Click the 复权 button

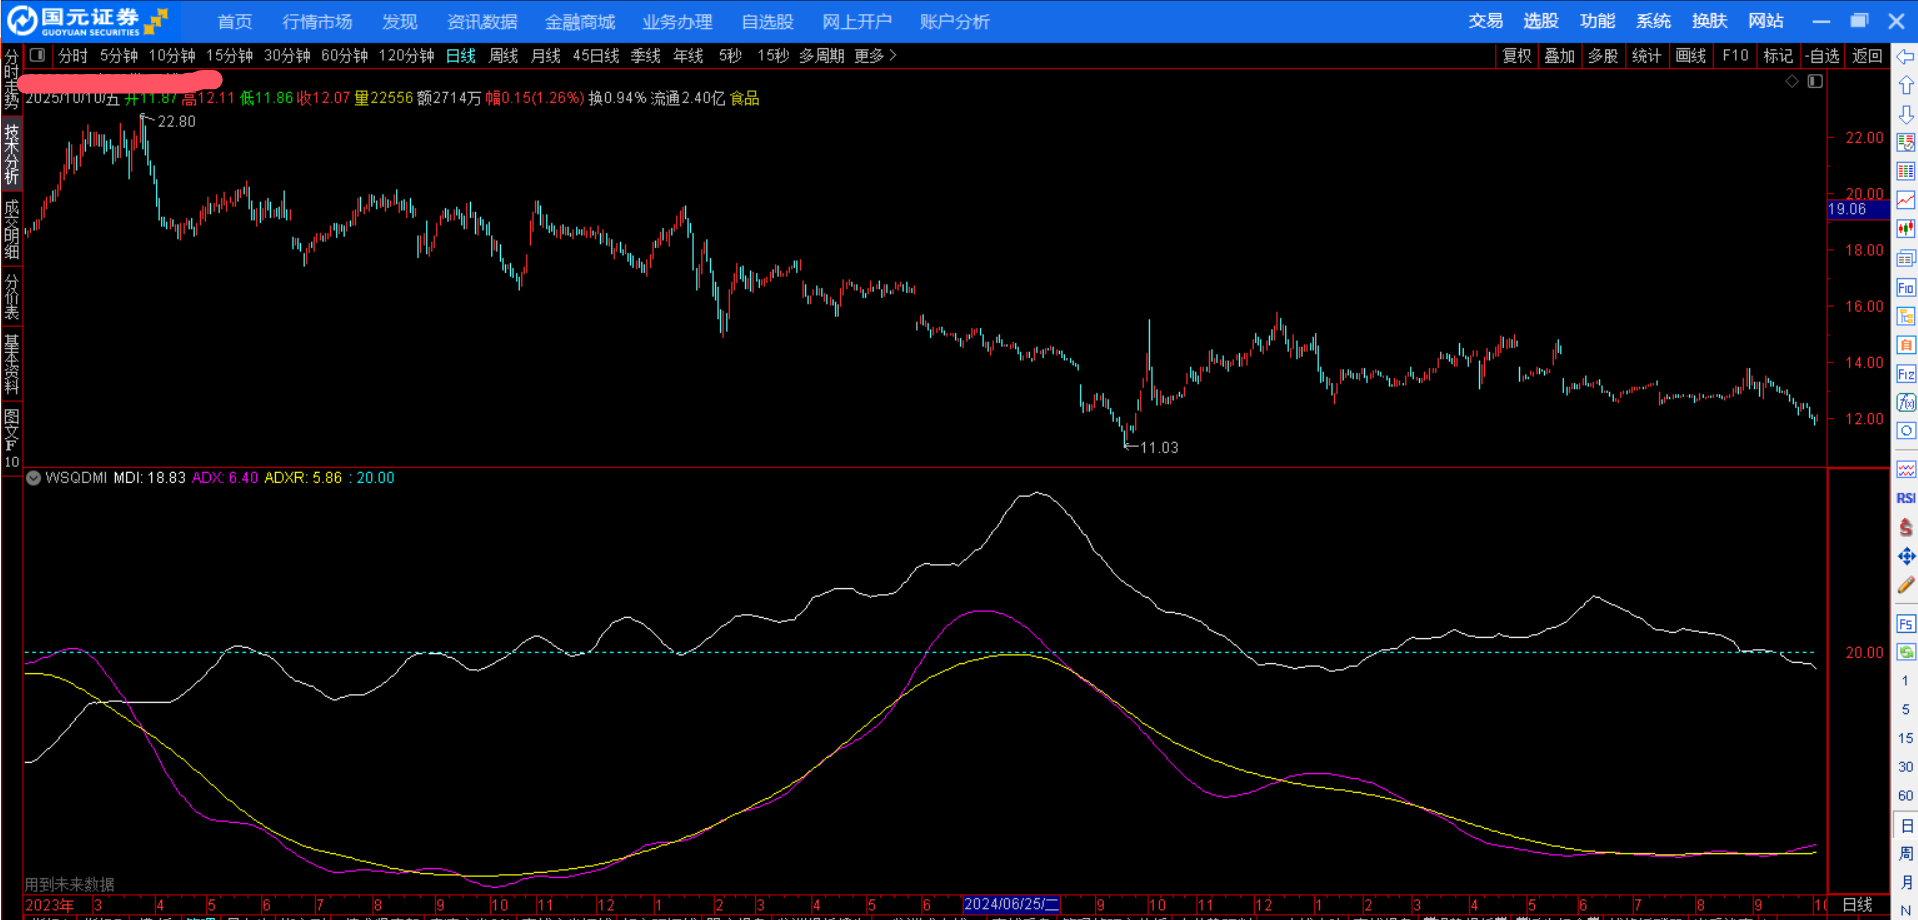(x=1516, y=56)
